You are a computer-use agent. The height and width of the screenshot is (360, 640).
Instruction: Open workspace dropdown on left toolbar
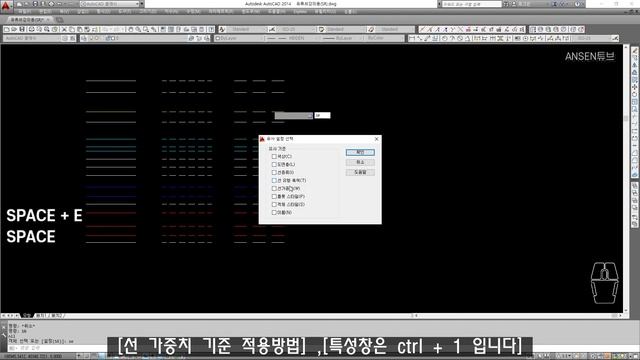(x=33, y=38)
